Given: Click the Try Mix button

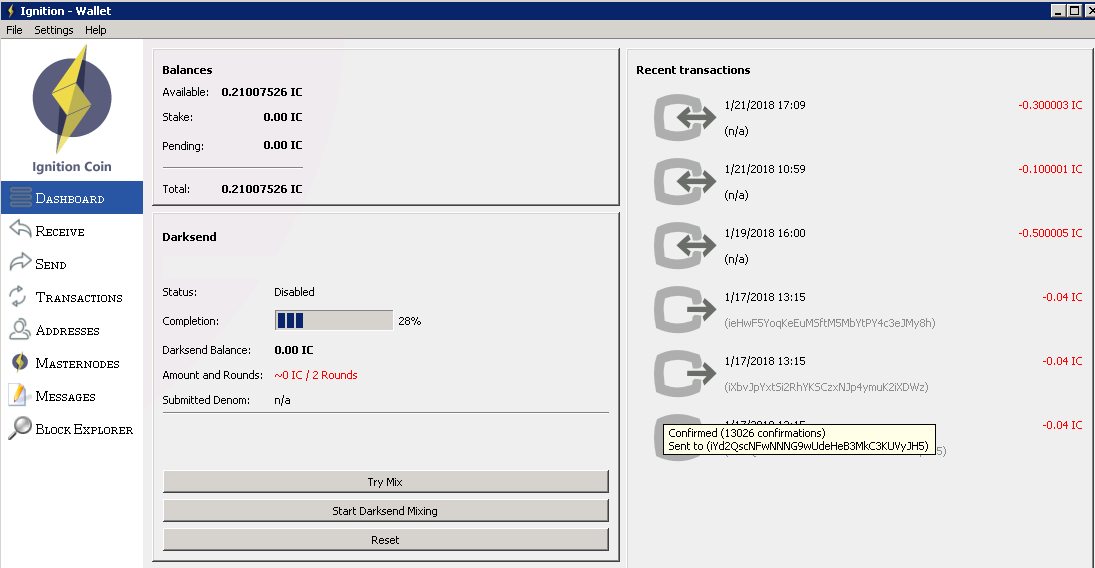Looking at the screenshot, I should [x=385, y=481].
